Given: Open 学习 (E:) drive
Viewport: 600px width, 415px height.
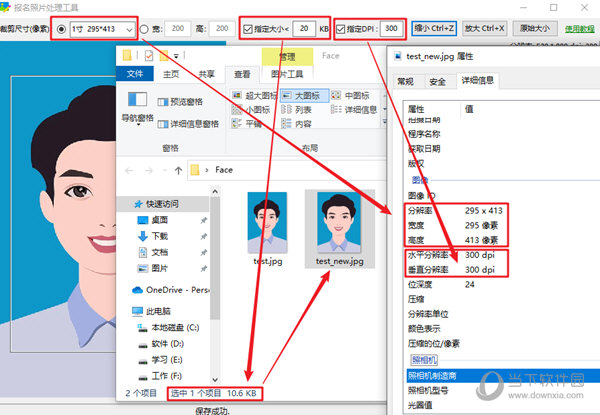Looking at the screenshot, I should [x=161, y=360].
